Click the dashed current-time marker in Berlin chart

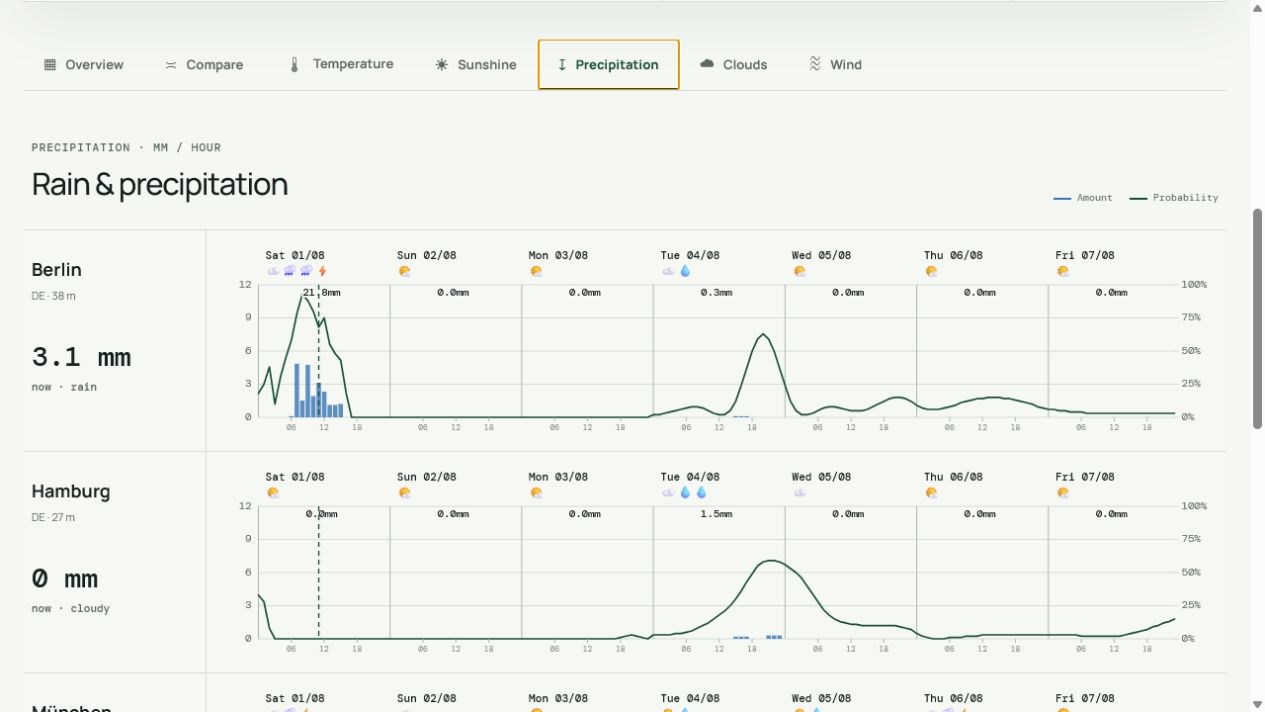click(x=319, y=350)
